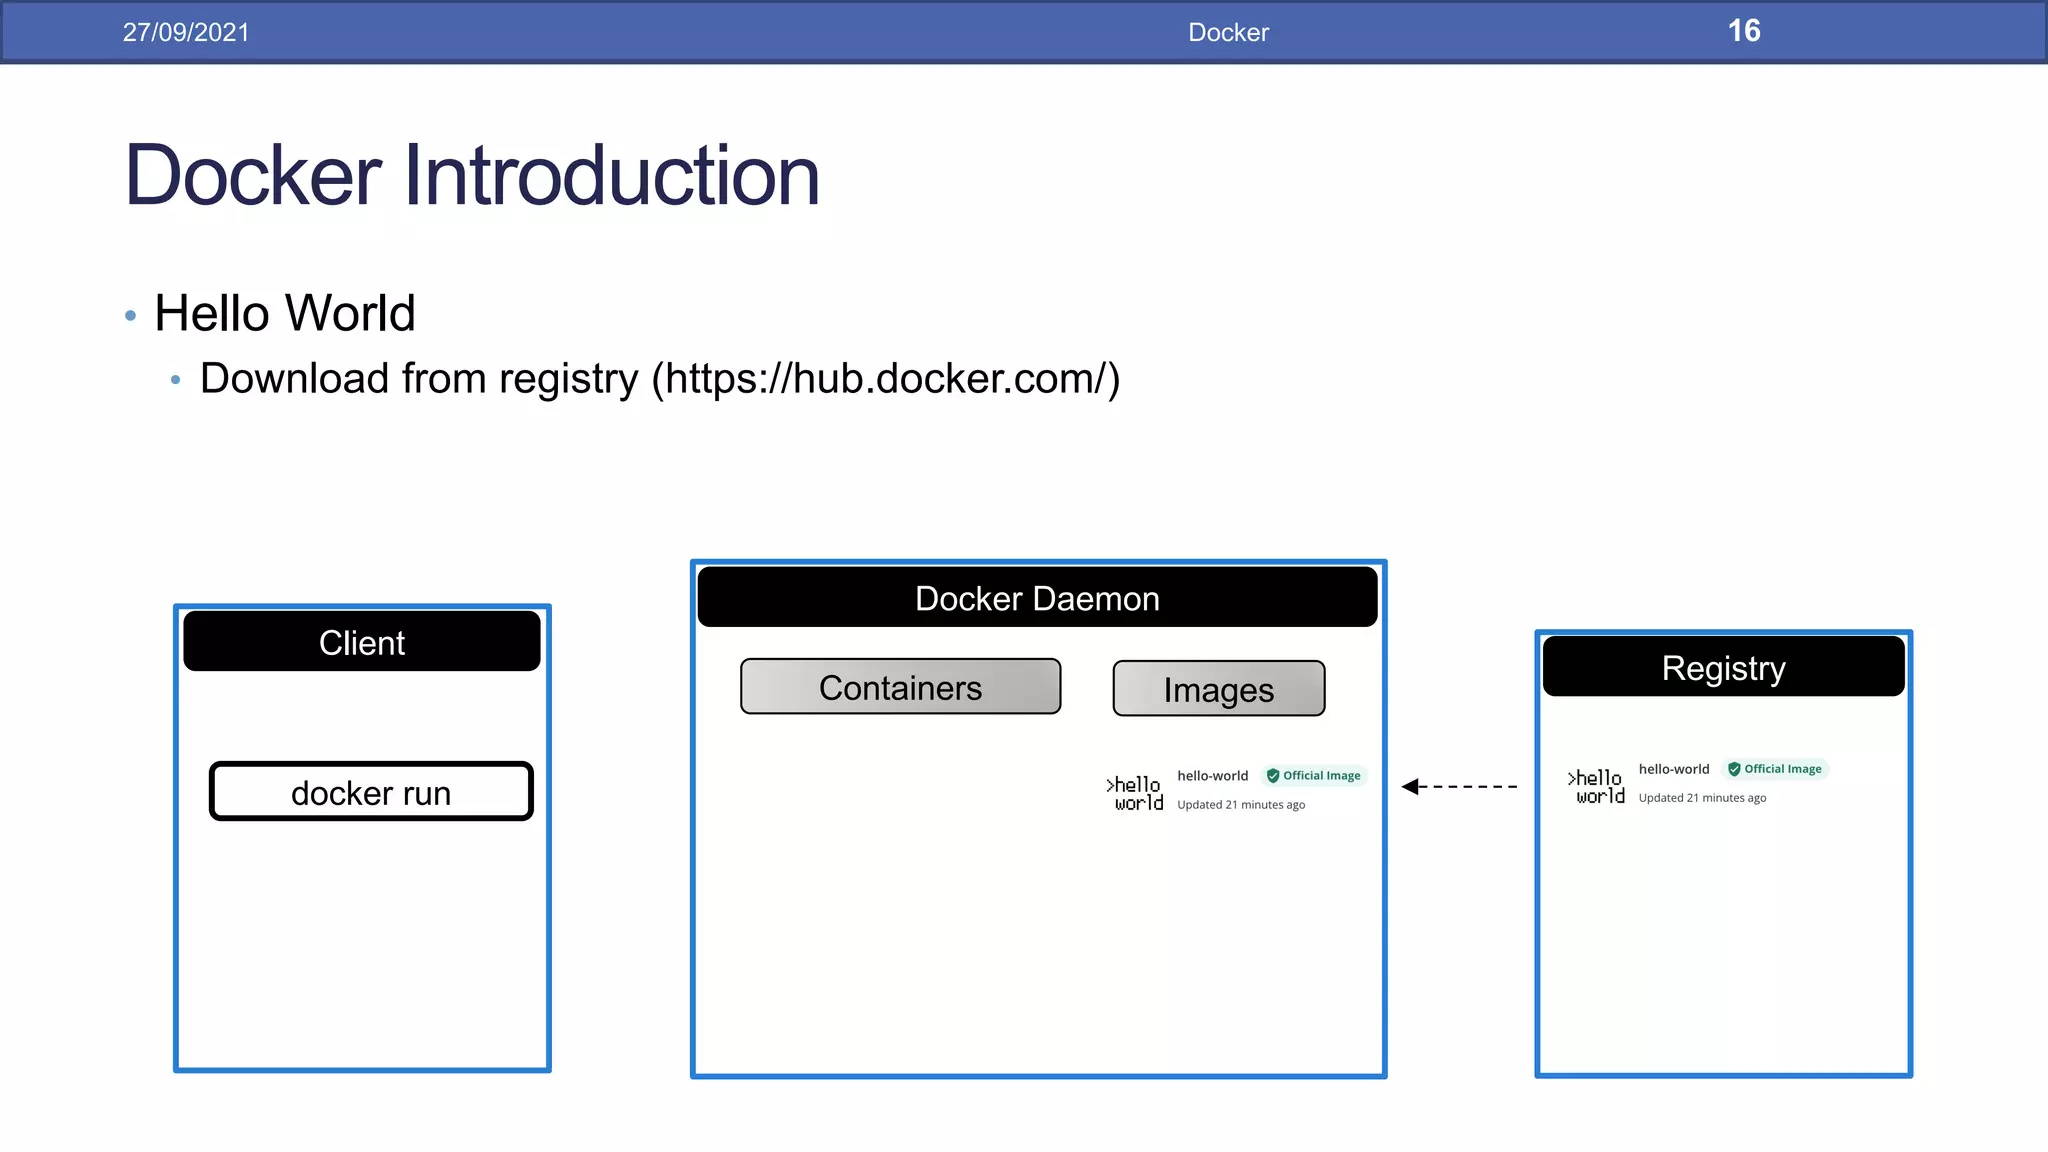
Task: Click the docker run command box
Action: point(371,792)
